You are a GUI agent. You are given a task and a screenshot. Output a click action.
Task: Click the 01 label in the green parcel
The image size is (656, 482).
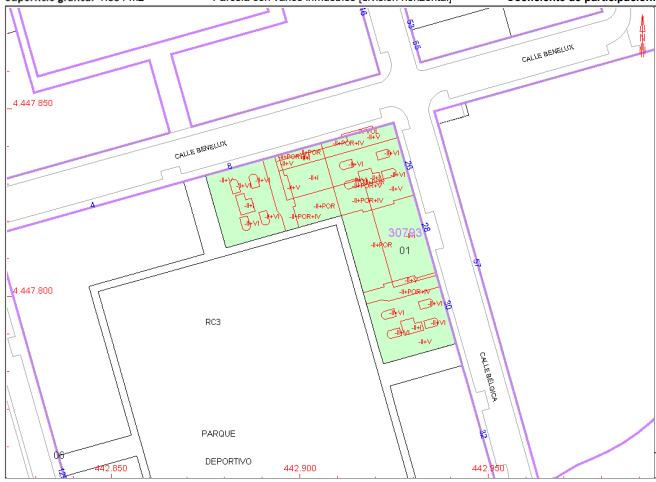pos(405,248)
